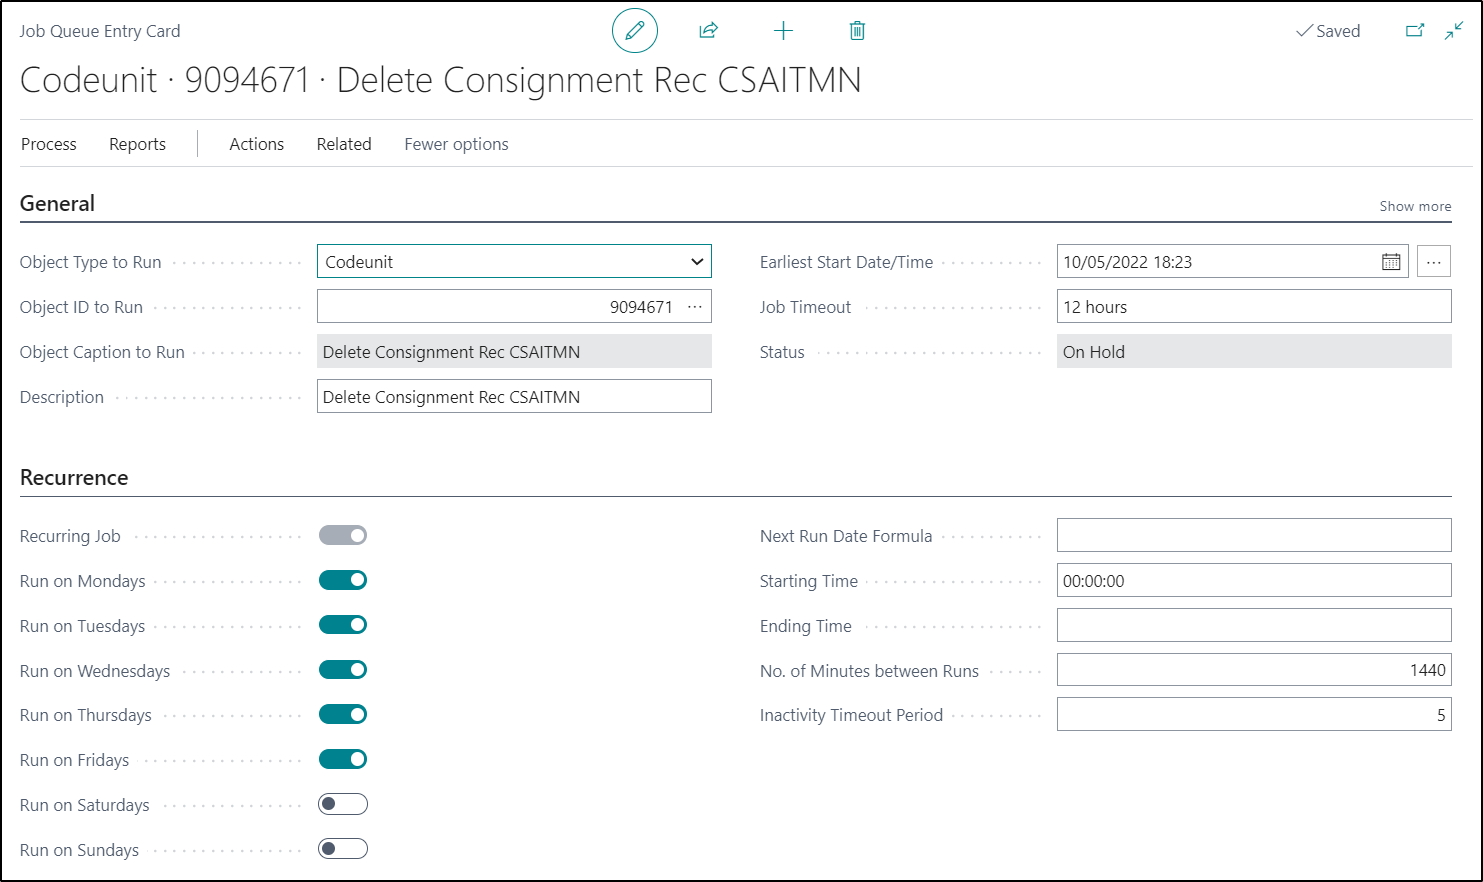Image resolution: width=1483 pixels, height=882 pixels.
Task: Open the Reports menu
Action: click(137, 144)
